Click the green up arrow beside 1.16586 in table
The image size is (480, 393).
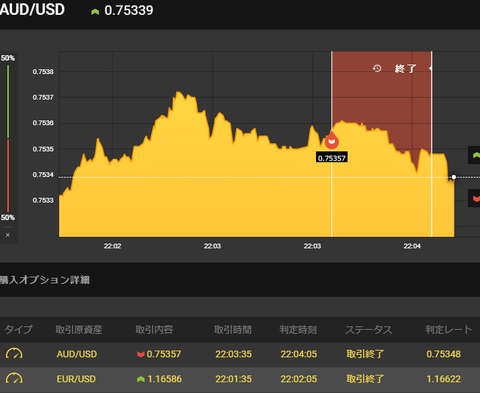pyautogui.click(x=141, y=379)
